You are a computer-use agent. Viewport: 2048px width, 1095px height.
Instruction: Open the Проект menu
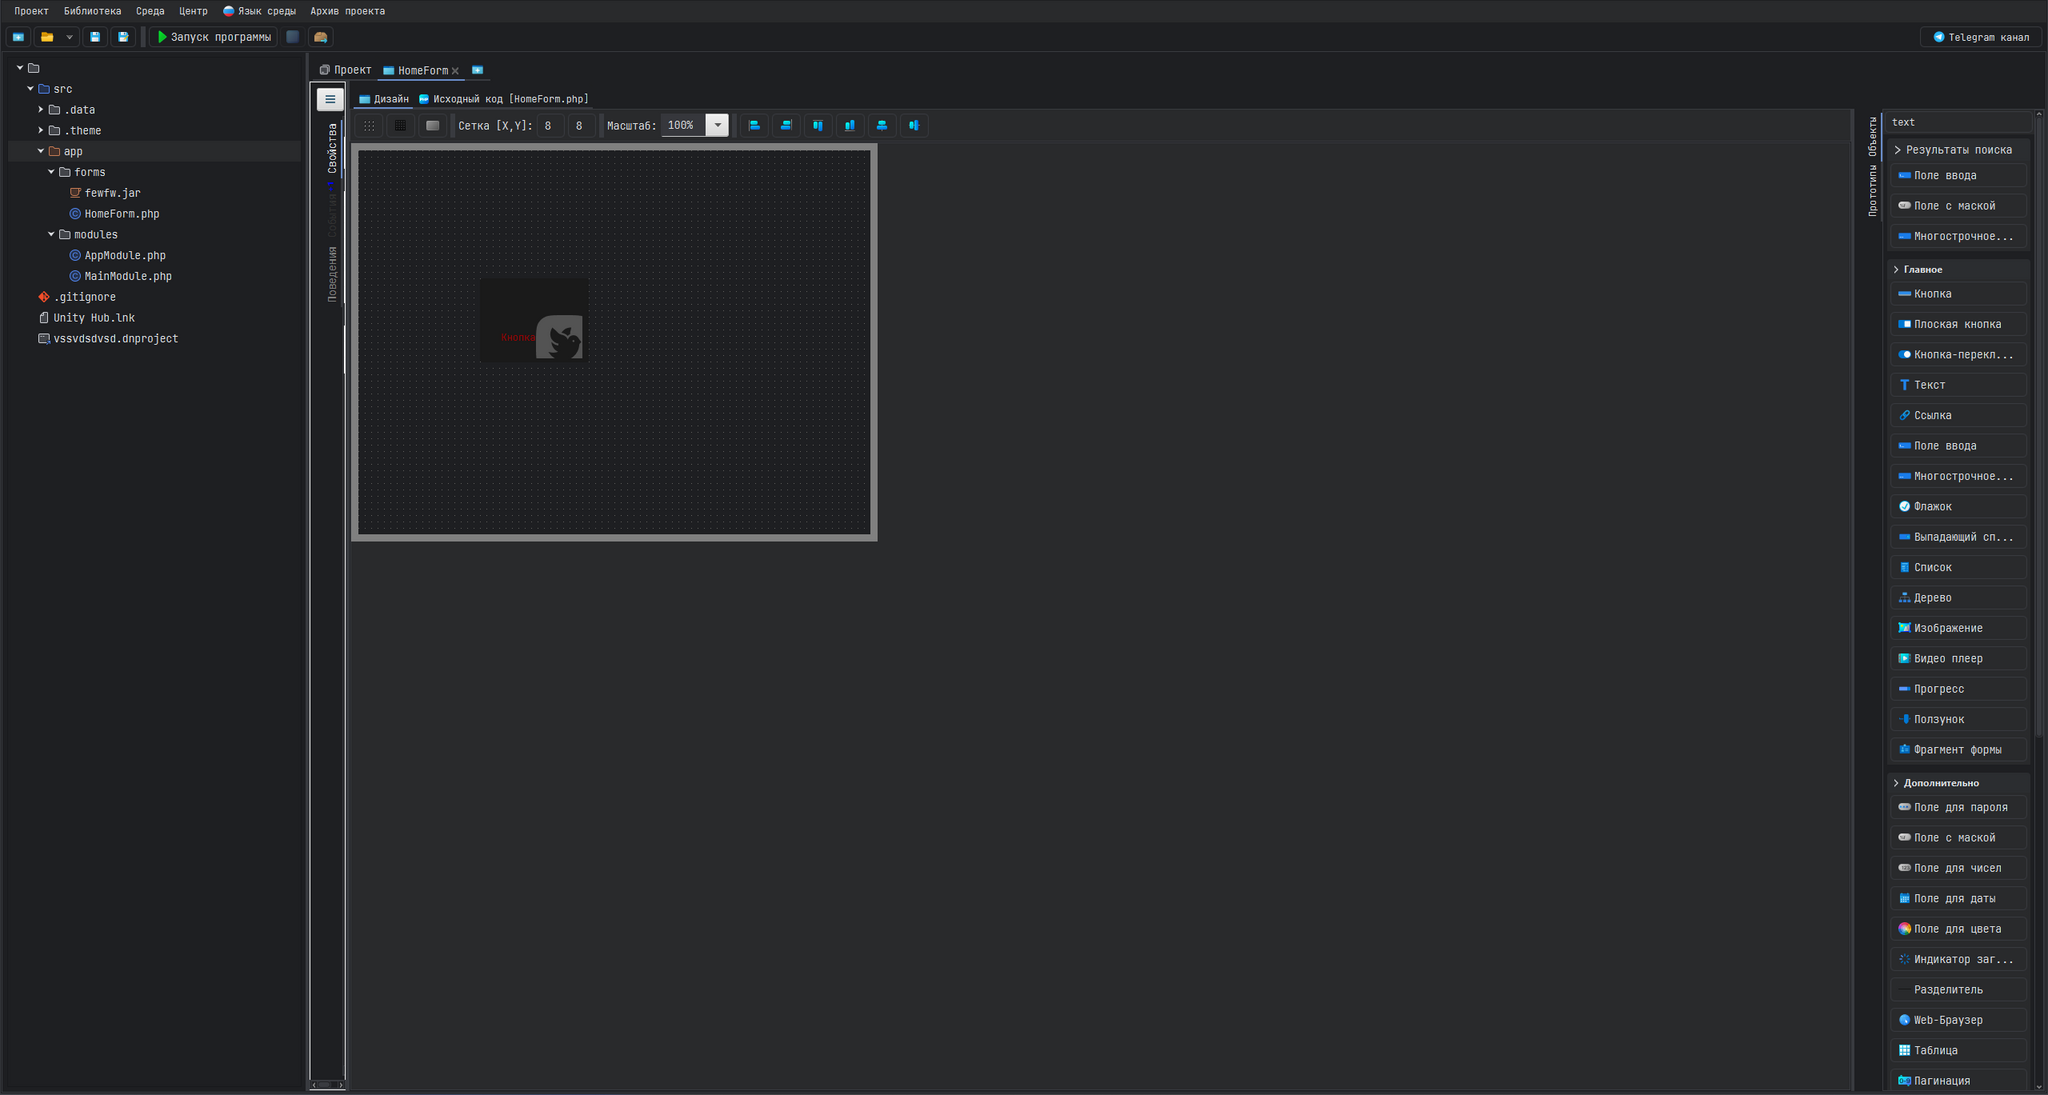coord(31,11)
